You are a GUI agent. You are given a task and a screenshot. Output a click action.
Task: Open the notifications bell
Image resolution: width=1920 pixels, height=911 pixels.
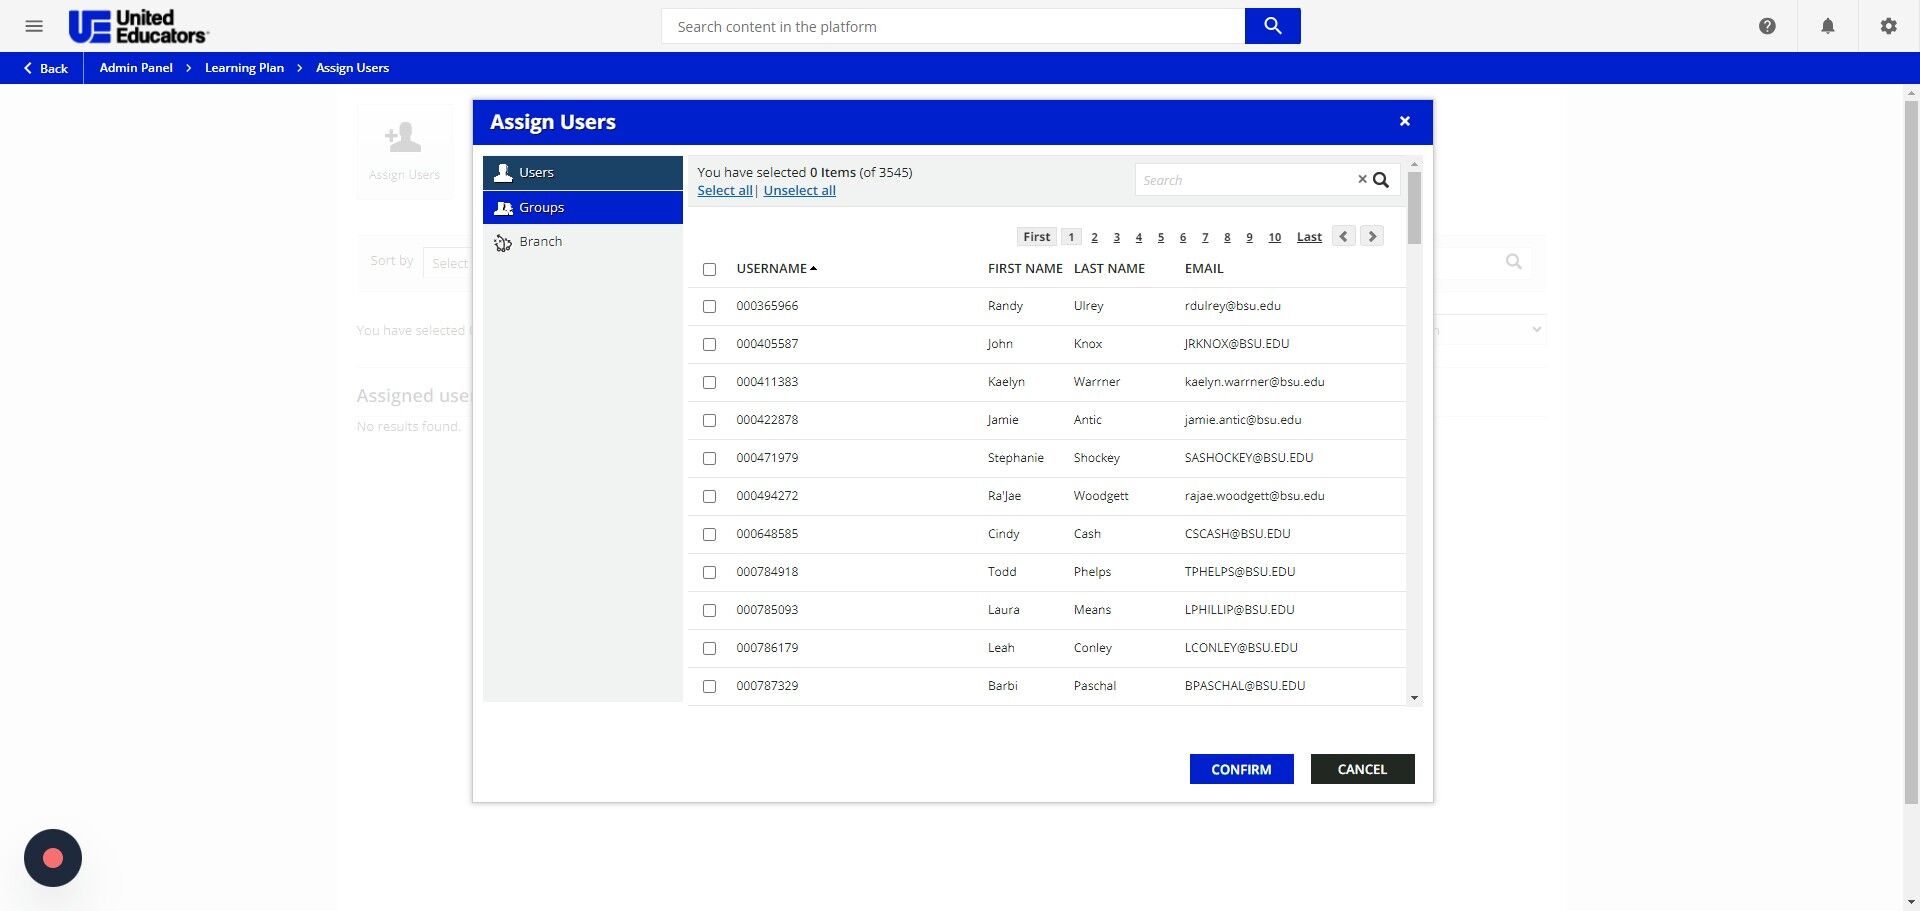click(x=1827, y=26)
